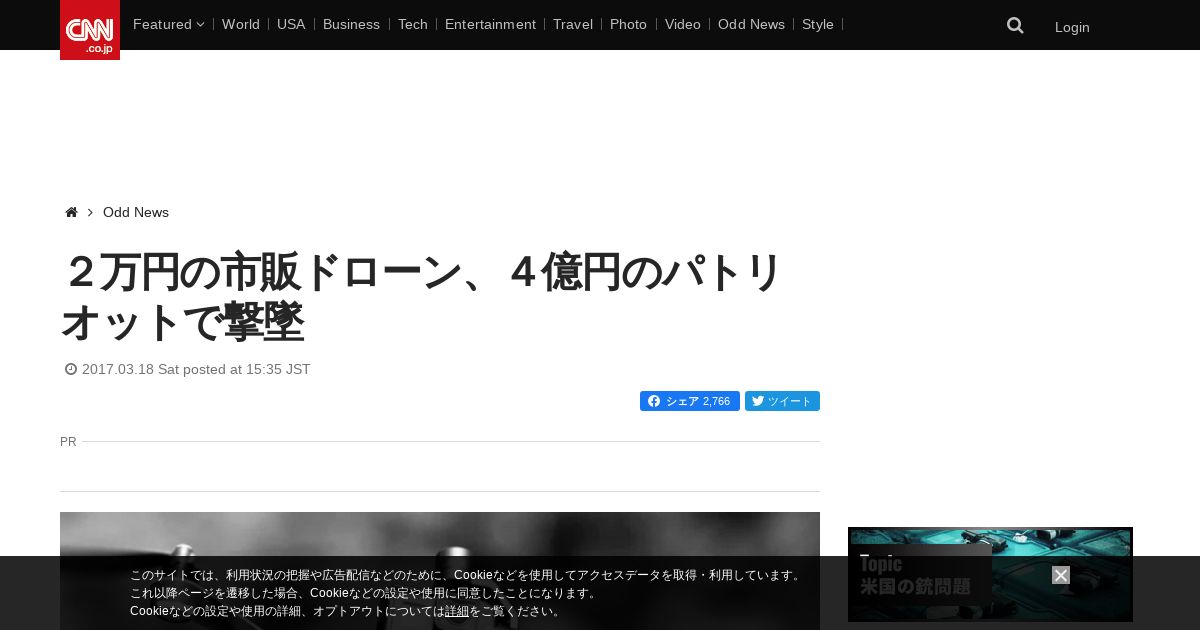
Task: Open the Business section
Action: click(351, 24)
